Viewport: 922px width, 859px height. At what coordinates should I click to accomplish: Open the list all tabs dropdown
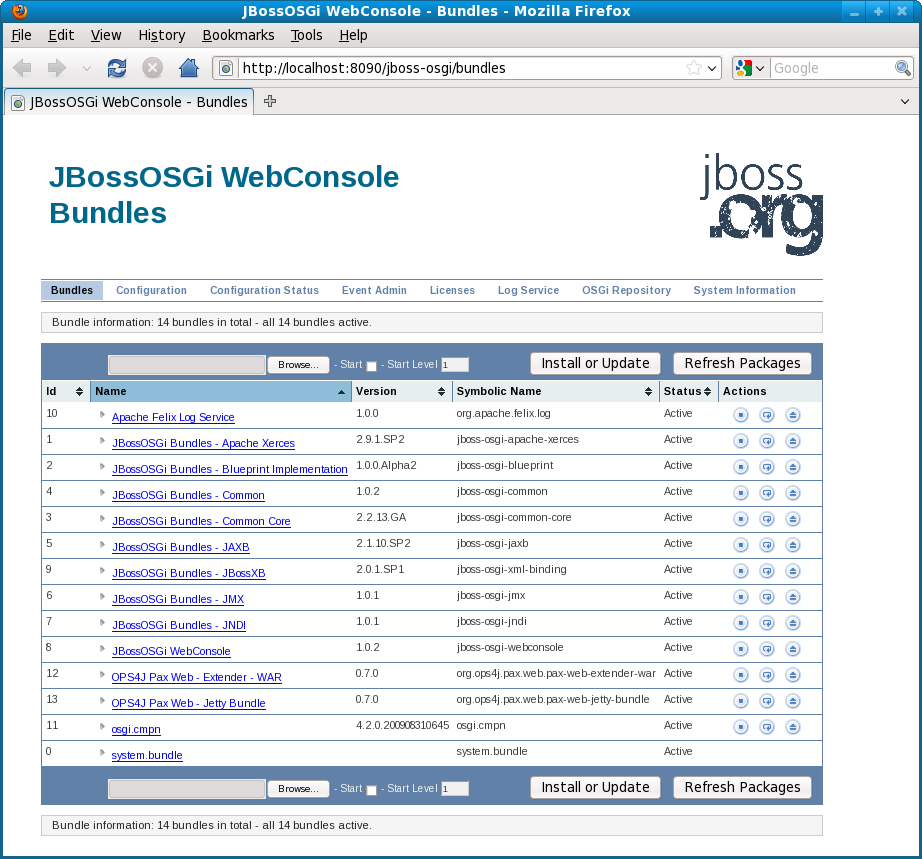(x=905, y=102)
